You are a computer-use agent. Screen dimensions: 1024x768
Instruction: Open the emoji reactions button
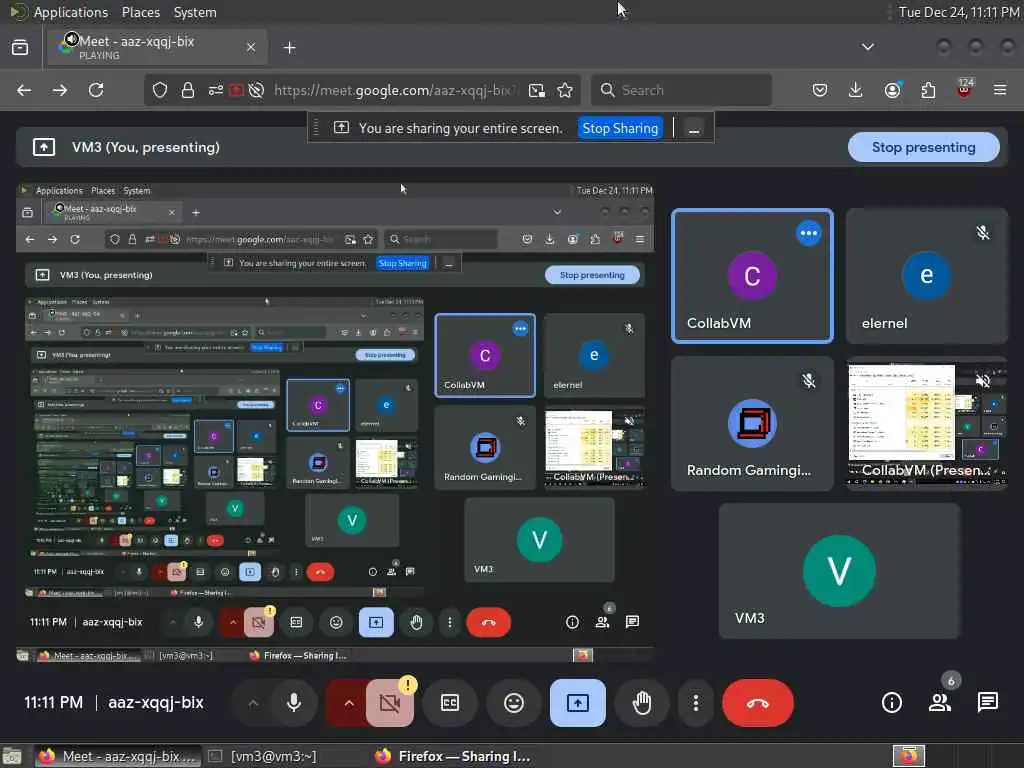point(514,703)
